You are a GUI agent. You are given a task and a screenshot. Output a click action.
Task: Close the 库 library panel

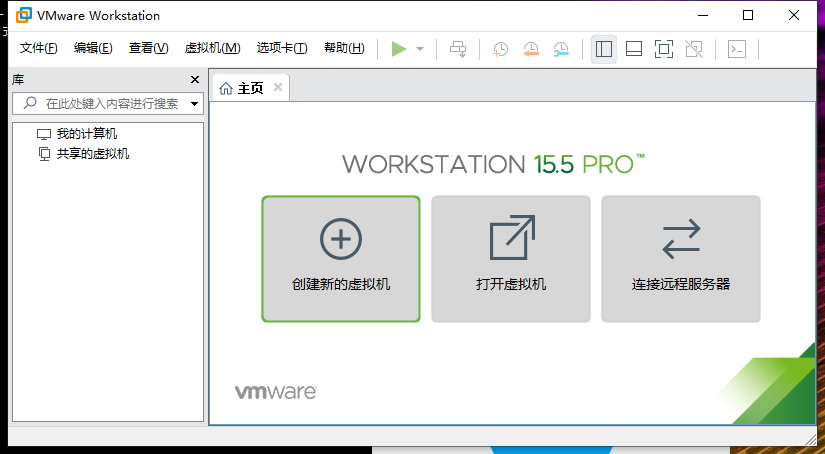195,79
